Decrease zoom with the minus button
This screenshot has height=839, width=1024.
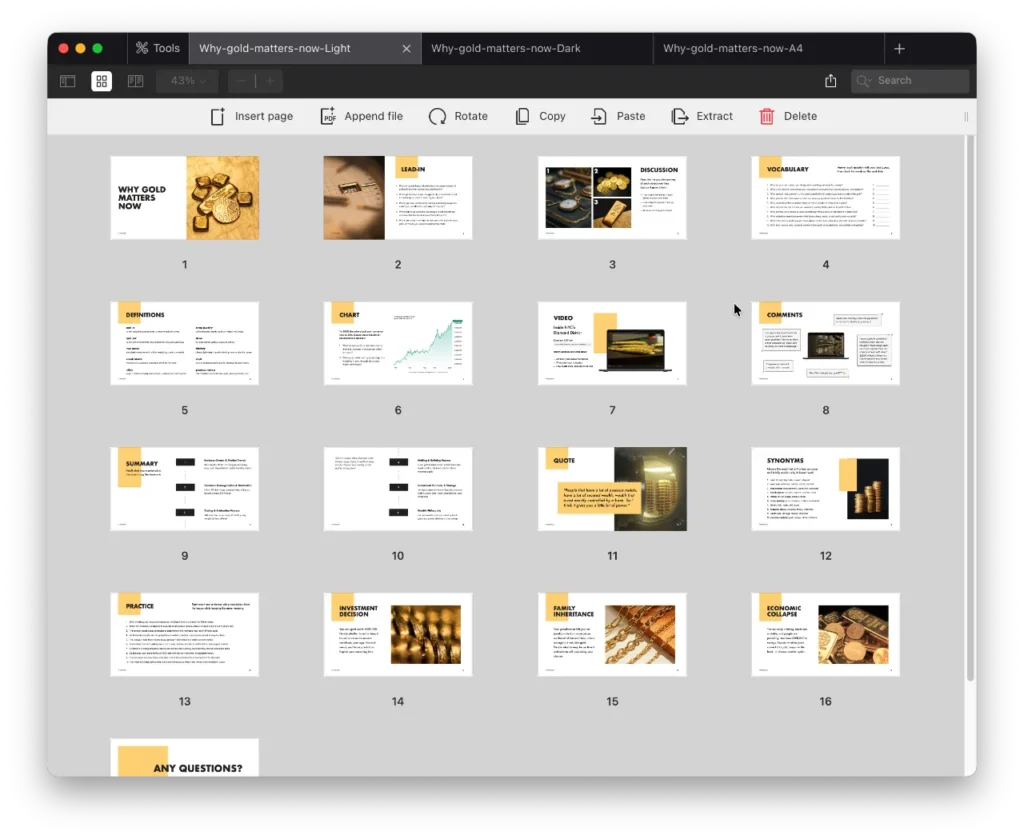tap(240, 80)
